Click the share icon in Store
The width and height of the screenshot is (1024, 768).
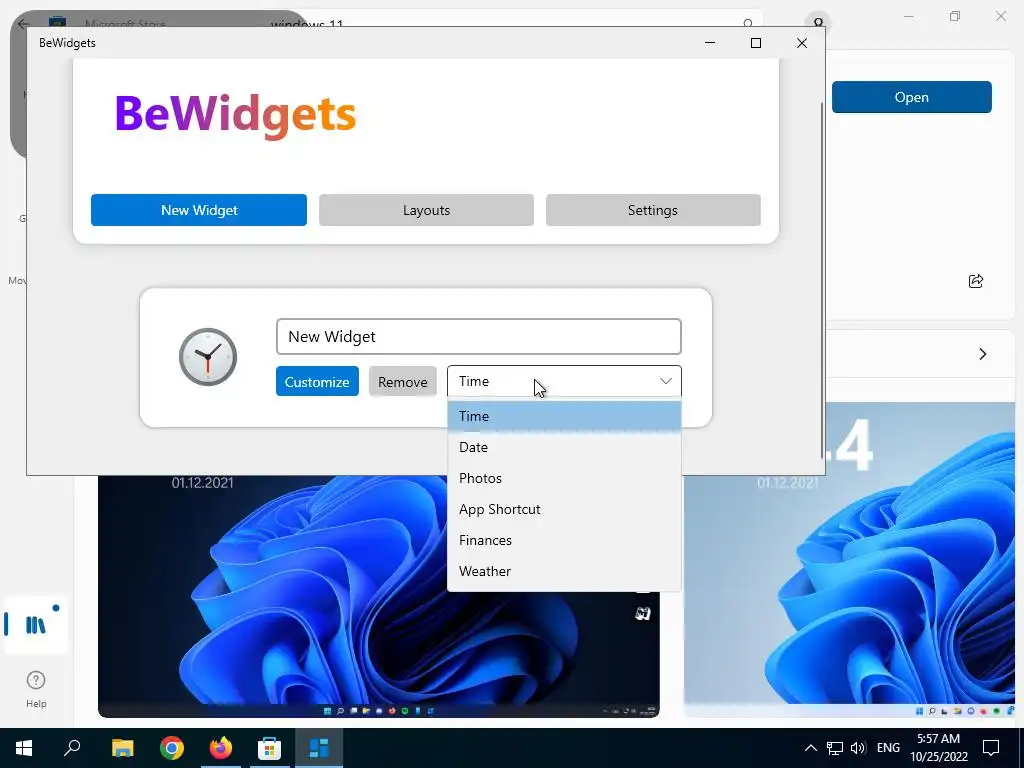[x=976, y=281]
